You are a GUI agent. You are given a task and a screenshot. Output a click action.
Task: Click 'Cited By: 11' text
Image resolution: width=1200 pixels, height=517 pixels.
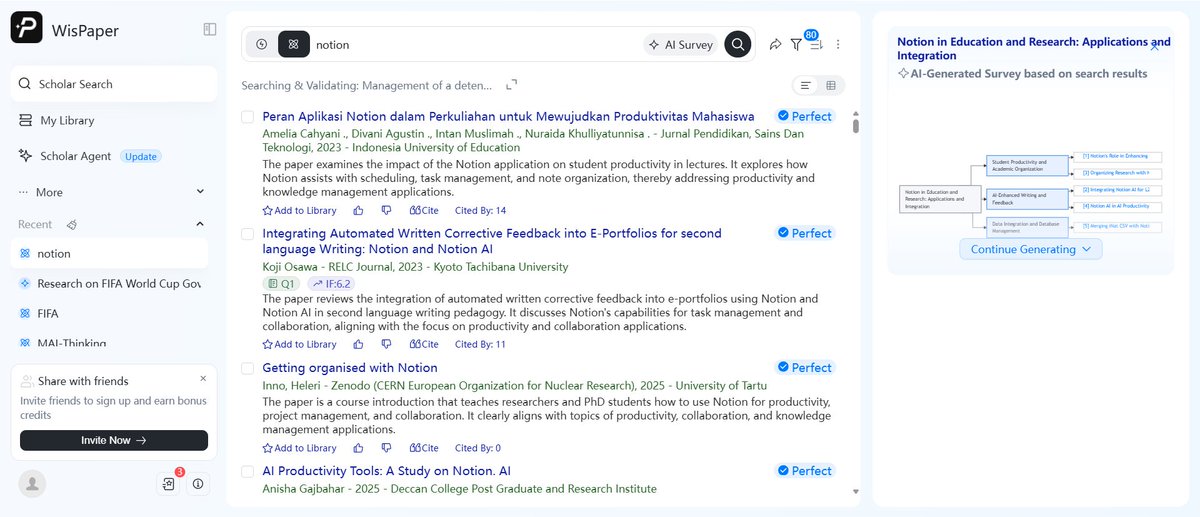[481, 344]
